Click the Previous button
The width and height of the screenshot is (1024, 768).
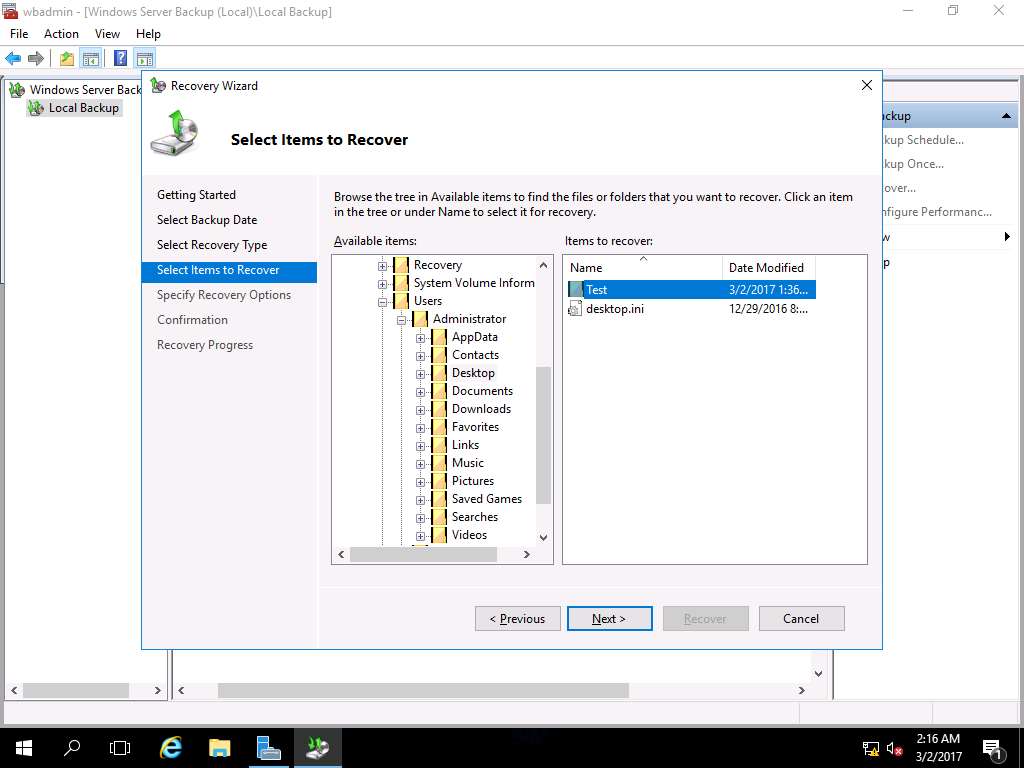[517, 618]
